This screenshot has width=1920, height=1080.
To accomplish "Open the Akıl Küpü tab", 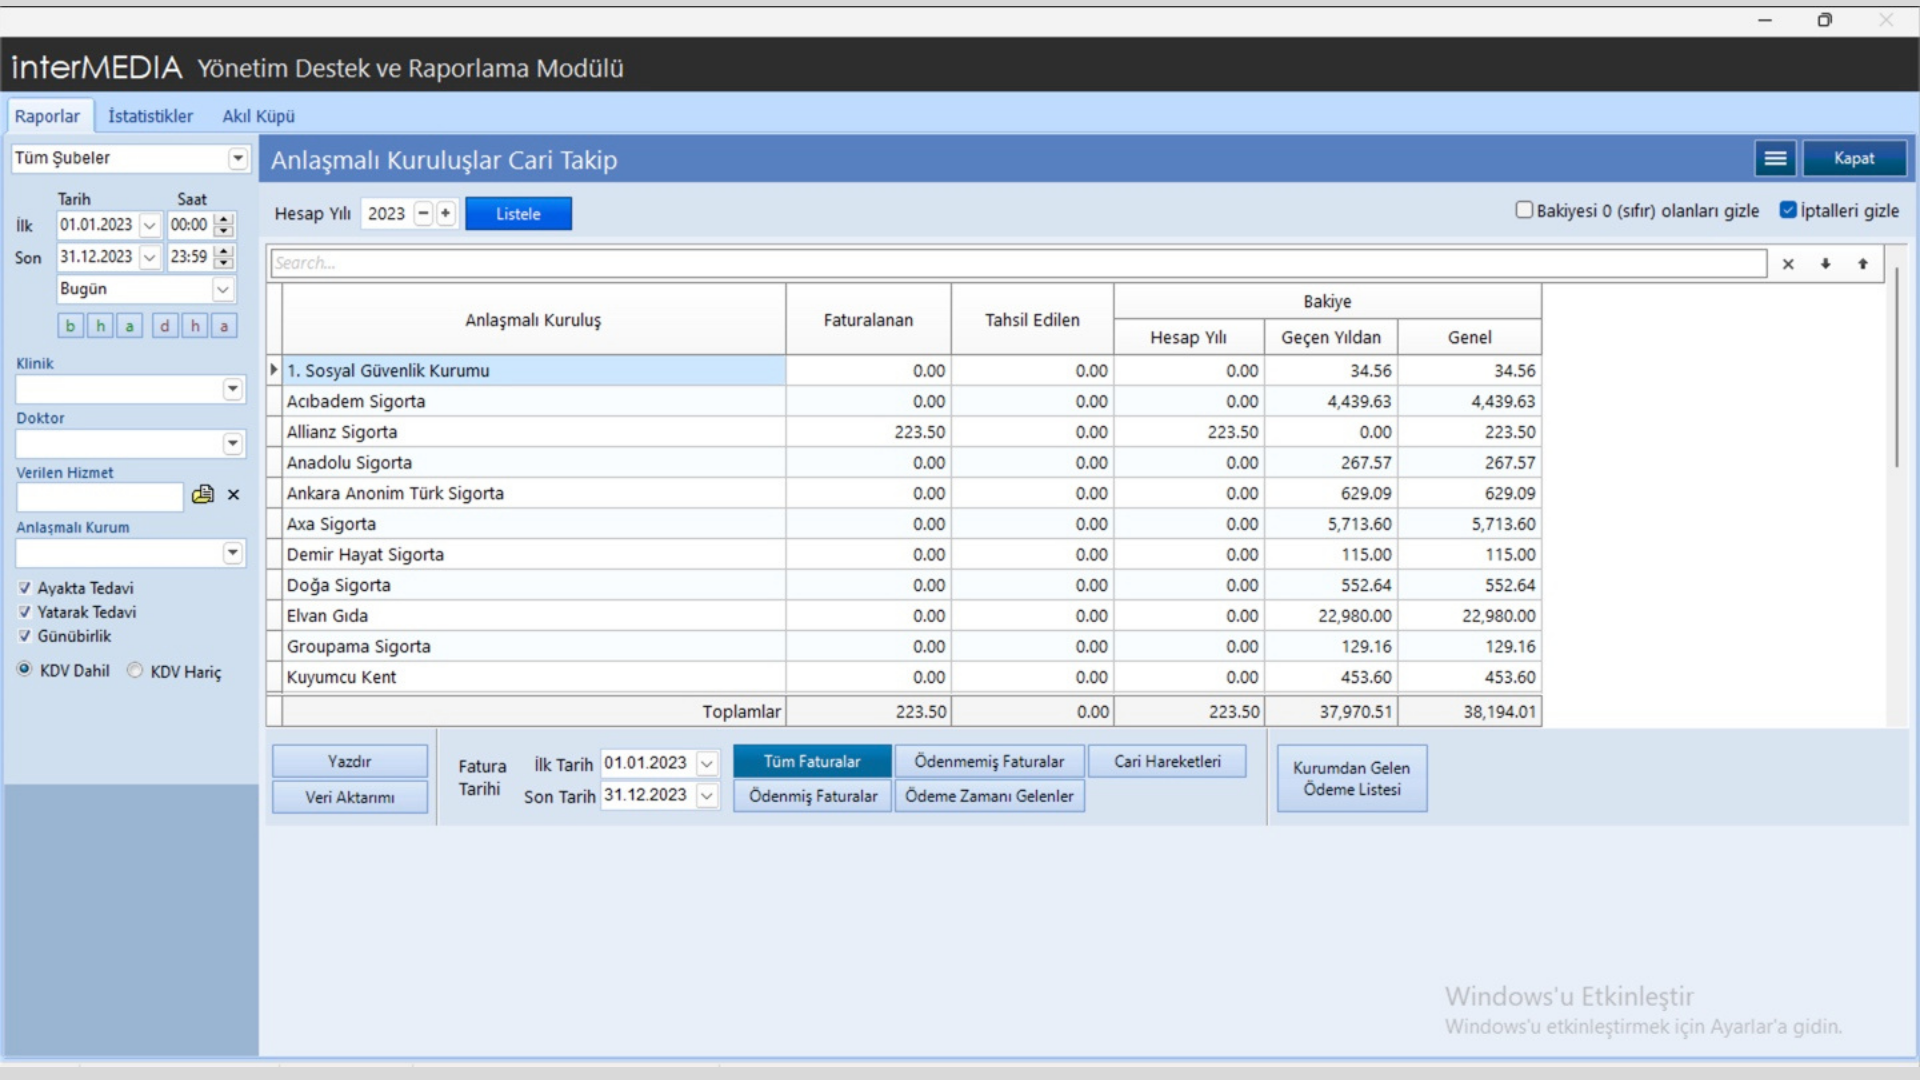I will pyautogui.click(x=258, y=116).
